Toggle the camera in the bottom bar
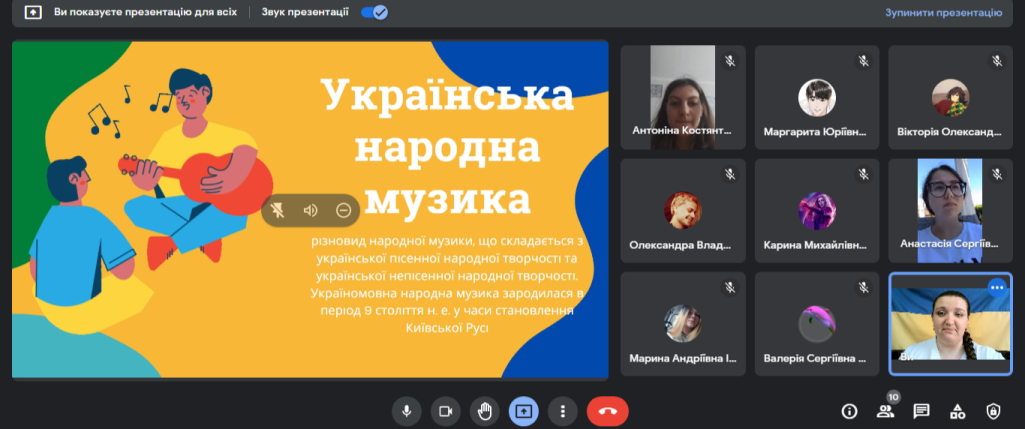Screen dimensions: 1025x429 tap(446, 410)
